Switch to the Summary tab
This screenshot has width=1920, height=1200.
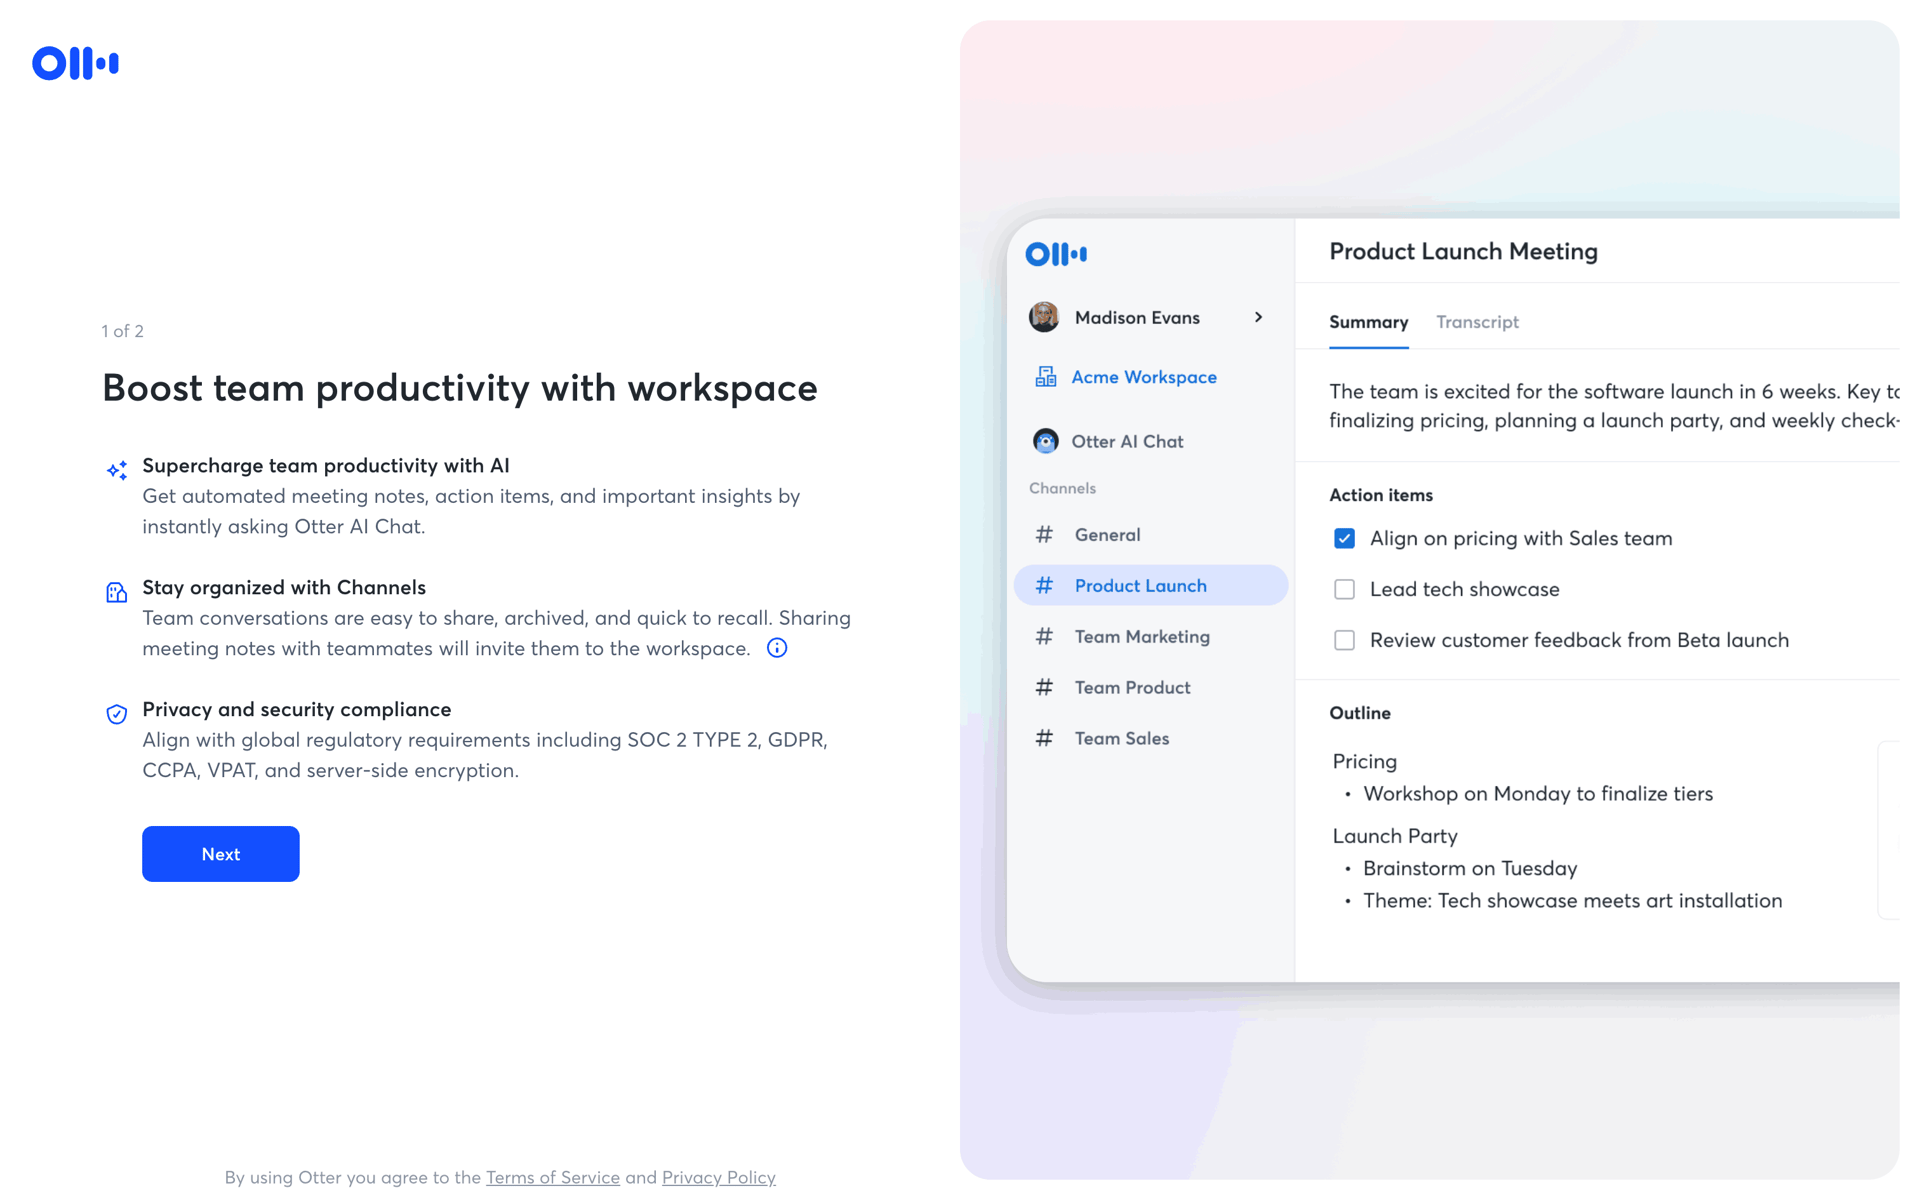1369,322
